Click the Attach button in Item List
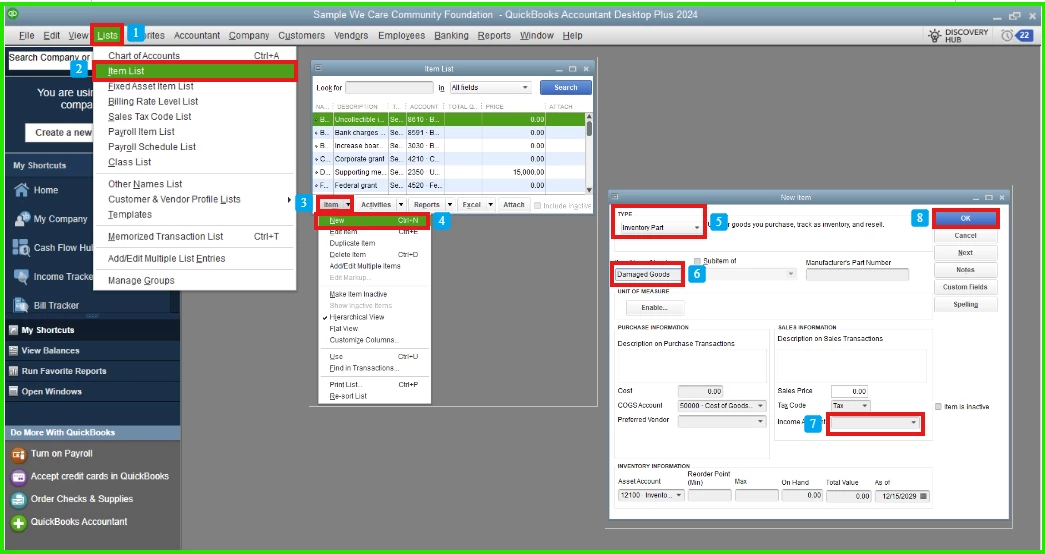 513,205
